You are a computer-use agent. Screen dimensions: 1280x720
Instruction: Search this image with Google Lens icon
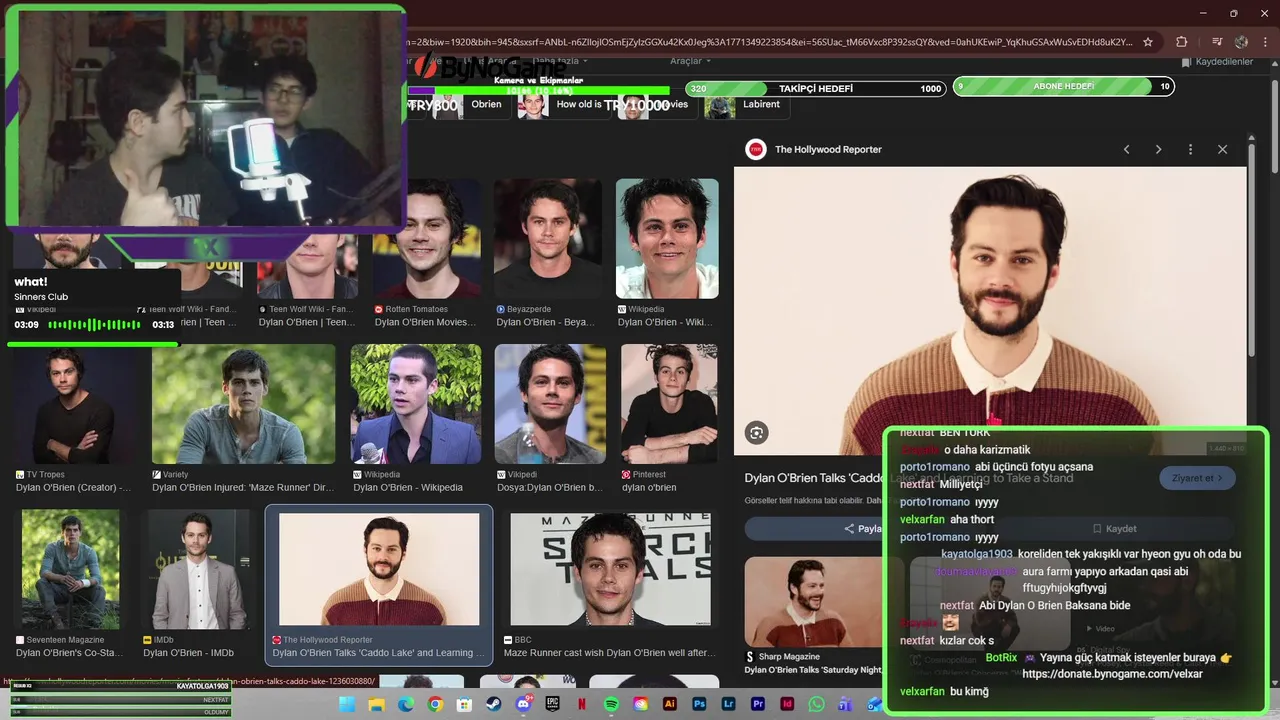click(x=757, y=433)
